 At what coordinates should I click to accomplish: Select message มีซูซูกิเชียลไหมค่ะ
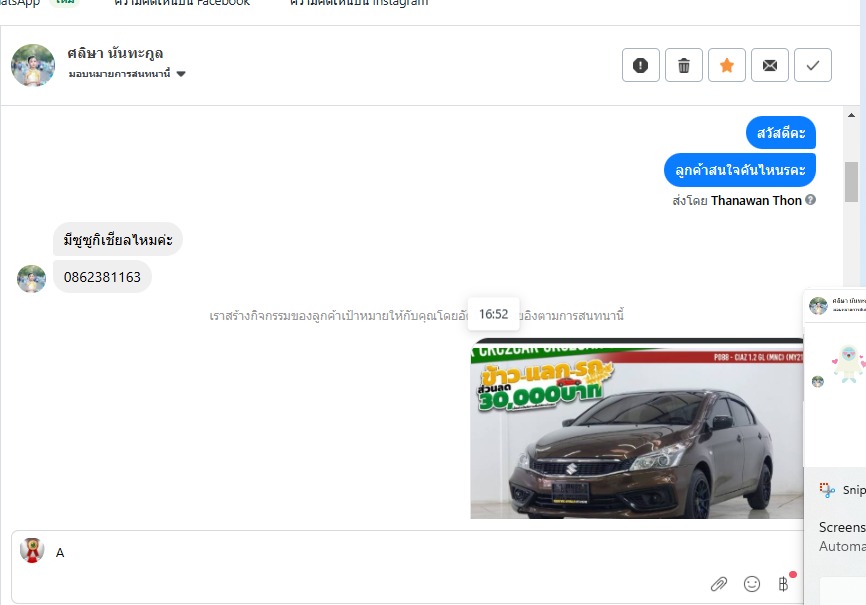pos(118,239)
